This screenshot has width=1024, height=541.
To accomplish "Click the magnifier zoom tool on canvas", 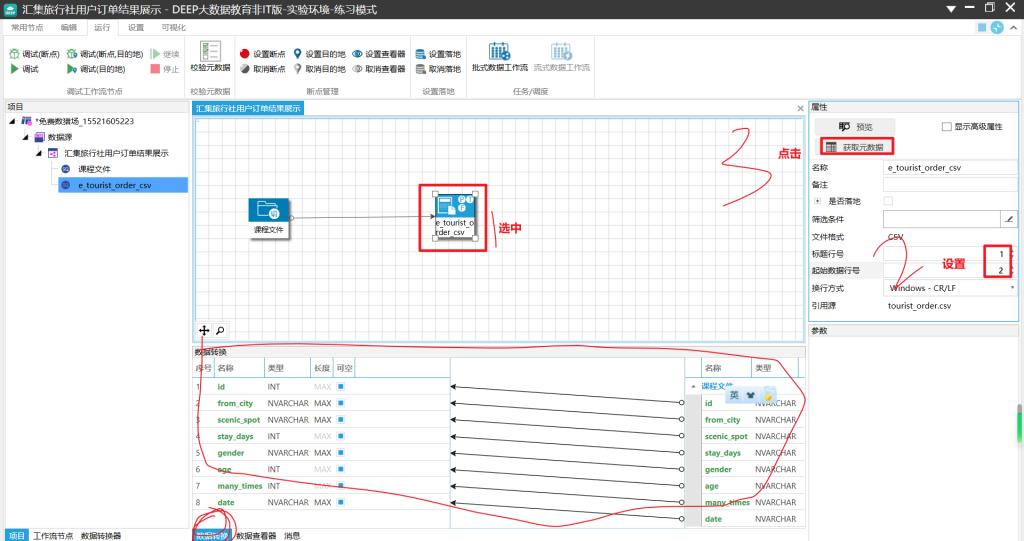I will pyautogui.click(x=220, y=330).
